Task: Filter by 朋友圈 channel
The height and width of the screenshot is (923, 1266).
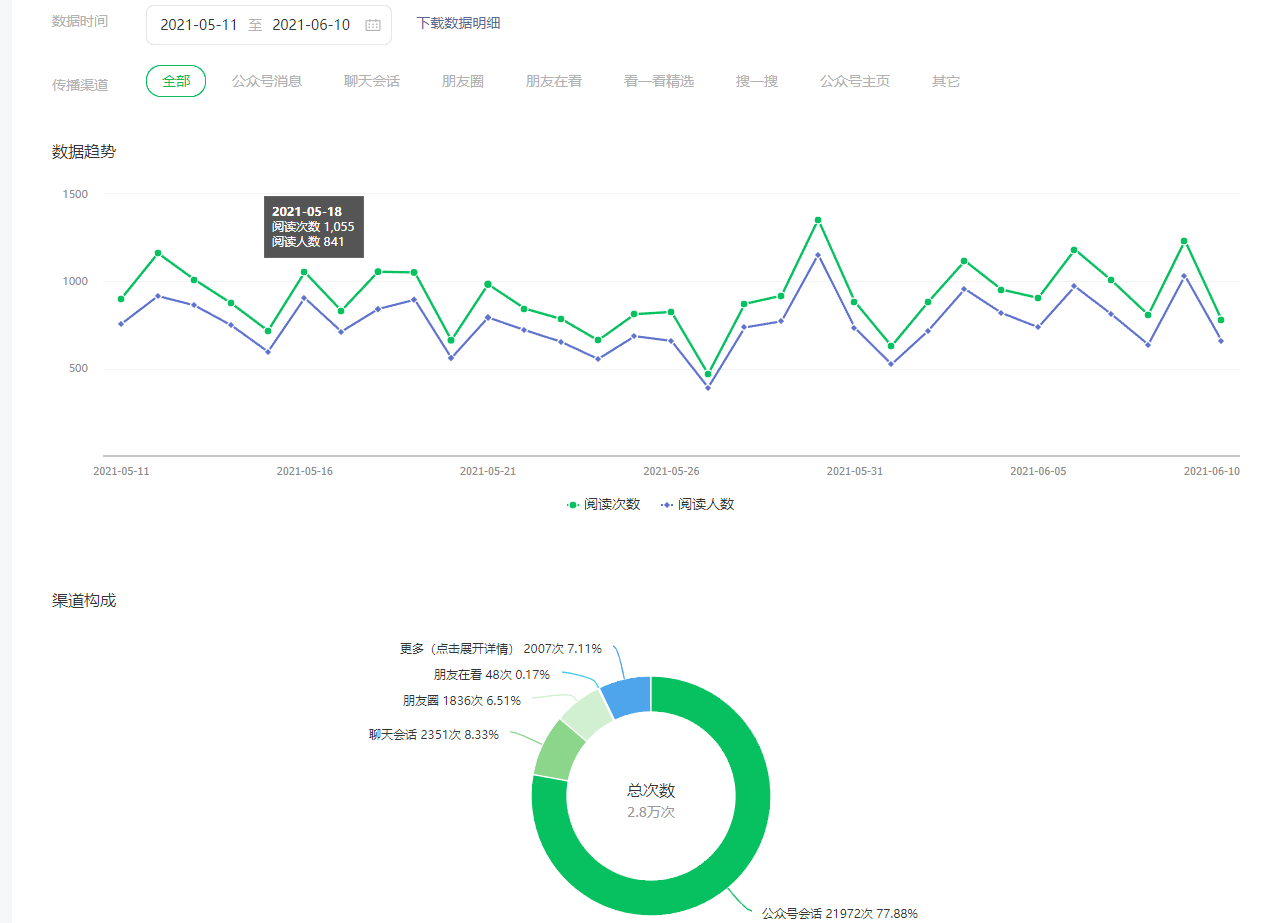Action: pyautogui.click(x=463, y=81)
